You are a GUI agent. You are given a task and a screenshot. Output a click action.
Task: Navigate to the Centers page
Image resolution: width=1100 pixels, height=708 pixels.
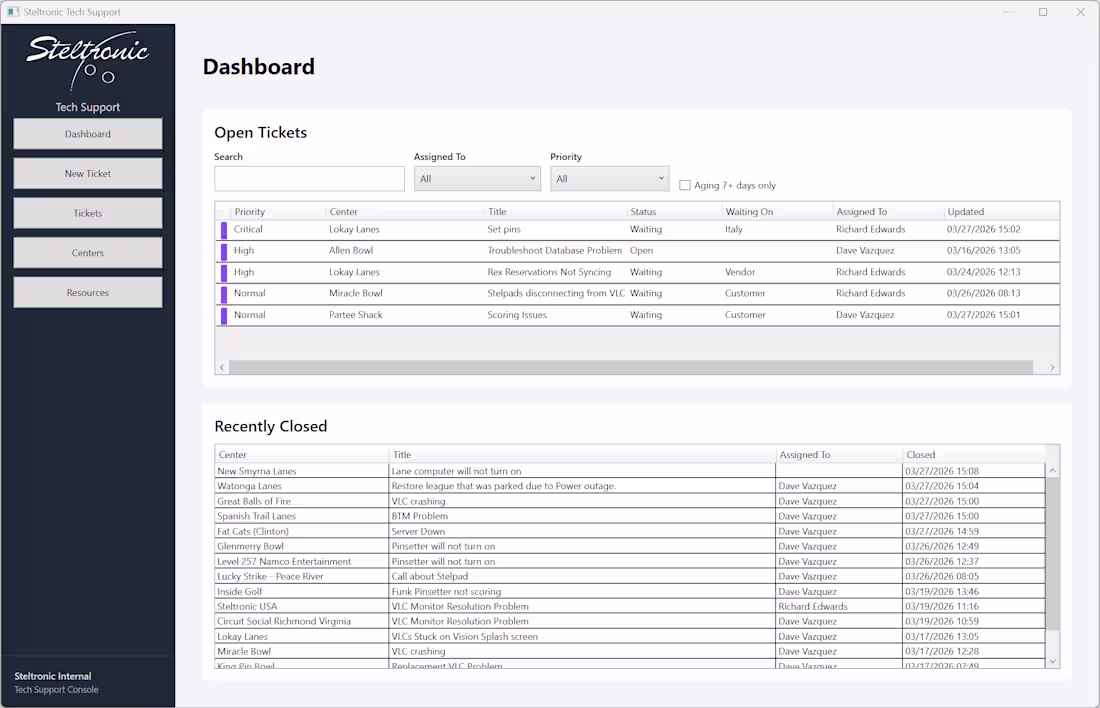pos(87,253)
